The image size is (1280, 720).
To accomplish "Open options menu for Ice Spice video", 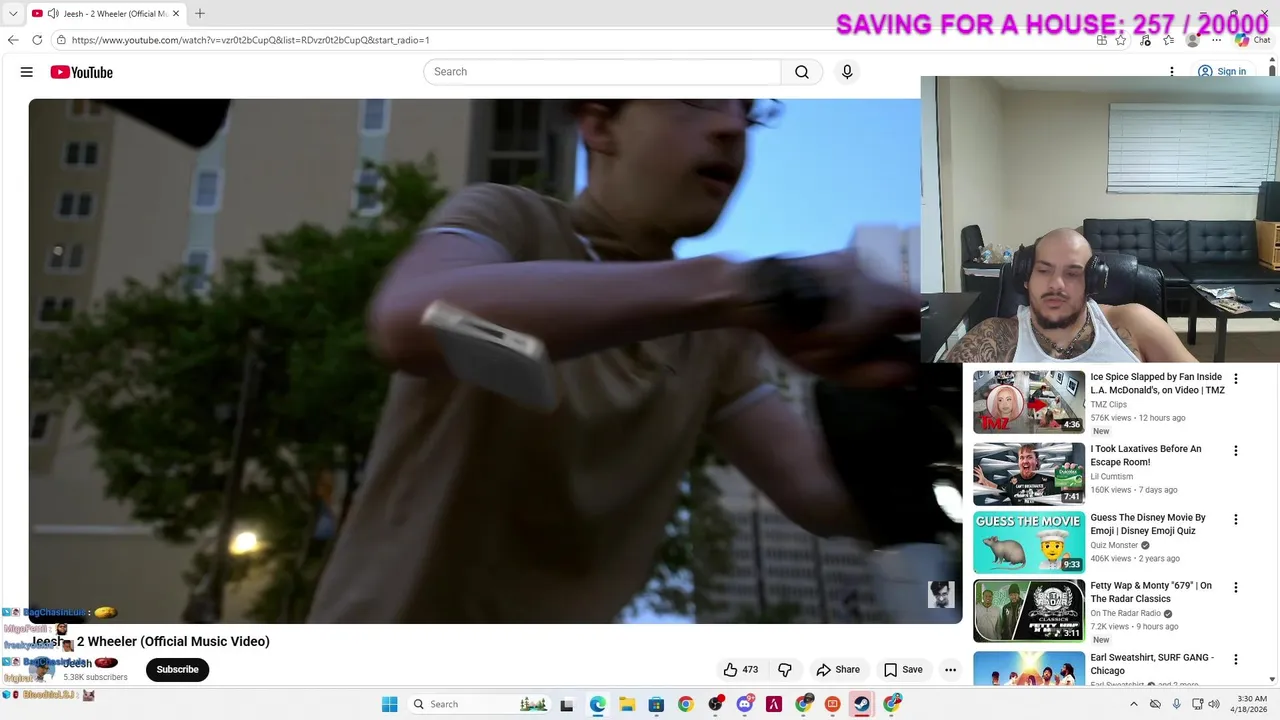I will [1236, 379].
